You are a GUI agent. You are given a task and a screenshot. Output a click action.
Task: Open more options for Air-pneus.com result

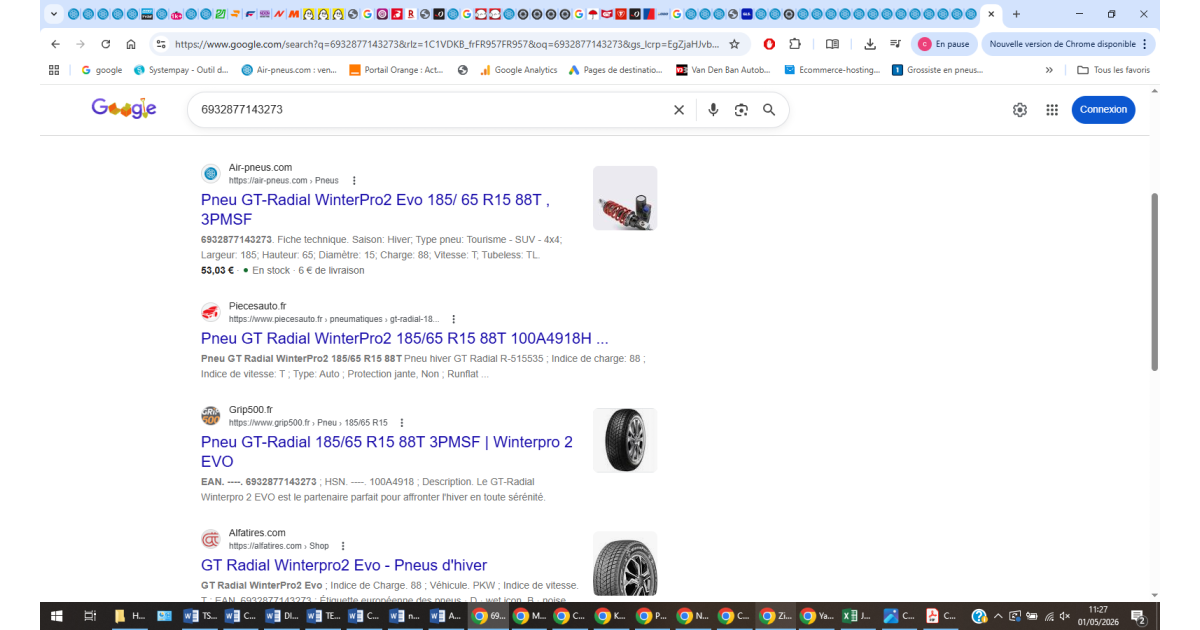coord(354,181)
